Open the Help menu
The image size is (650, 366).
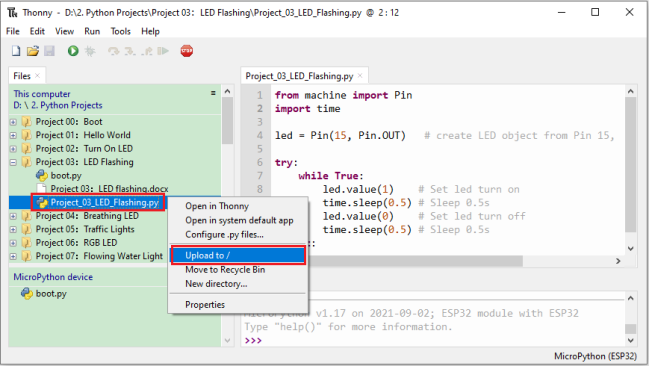150,32
